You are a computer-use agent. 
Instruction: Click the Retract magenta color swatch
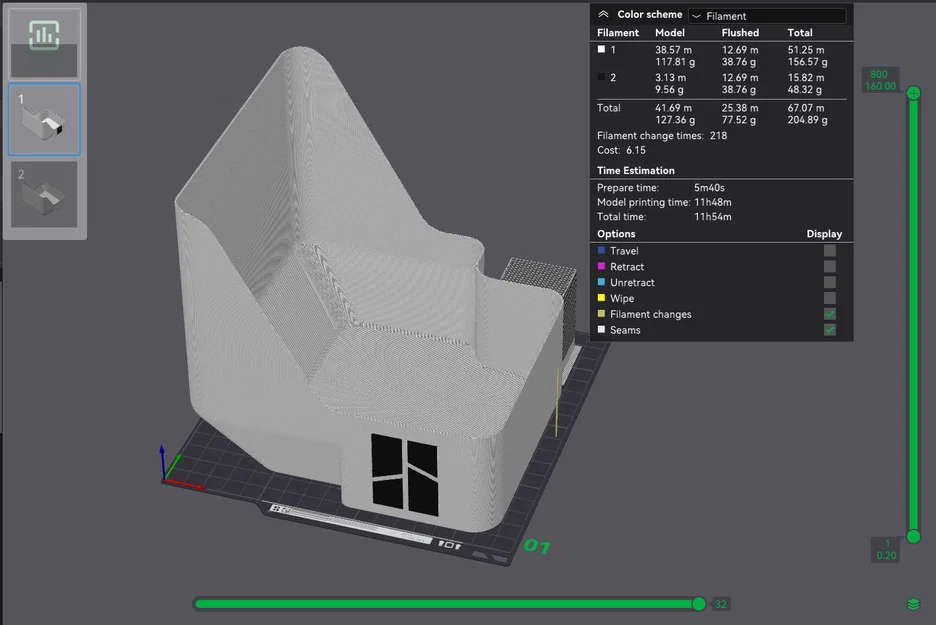pos(601,266)
